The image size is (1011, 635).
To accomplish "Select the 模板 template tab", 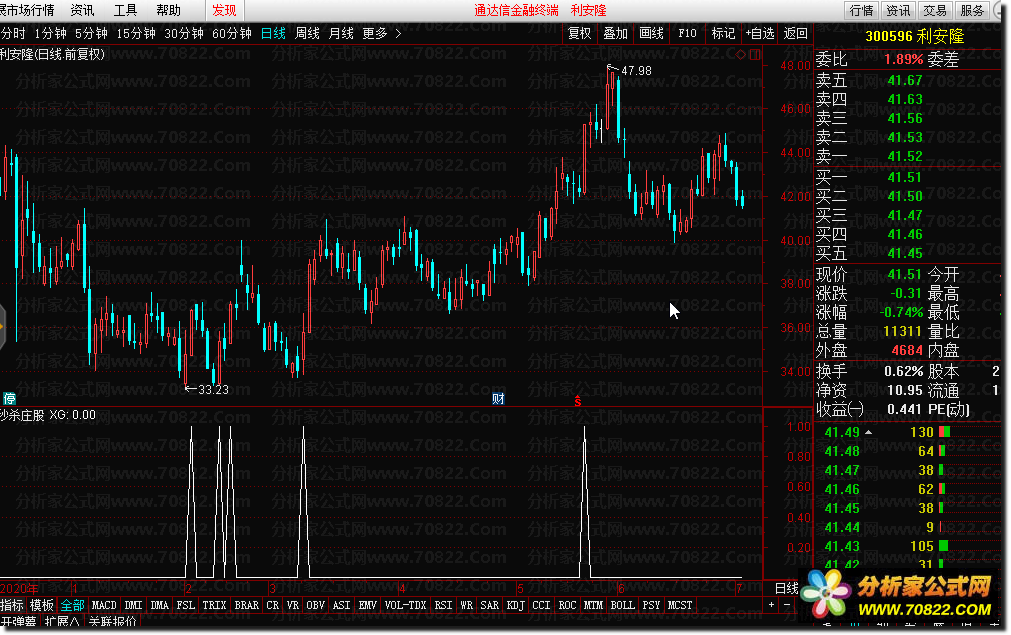I will pyautogui.click(x=42, y=605).
